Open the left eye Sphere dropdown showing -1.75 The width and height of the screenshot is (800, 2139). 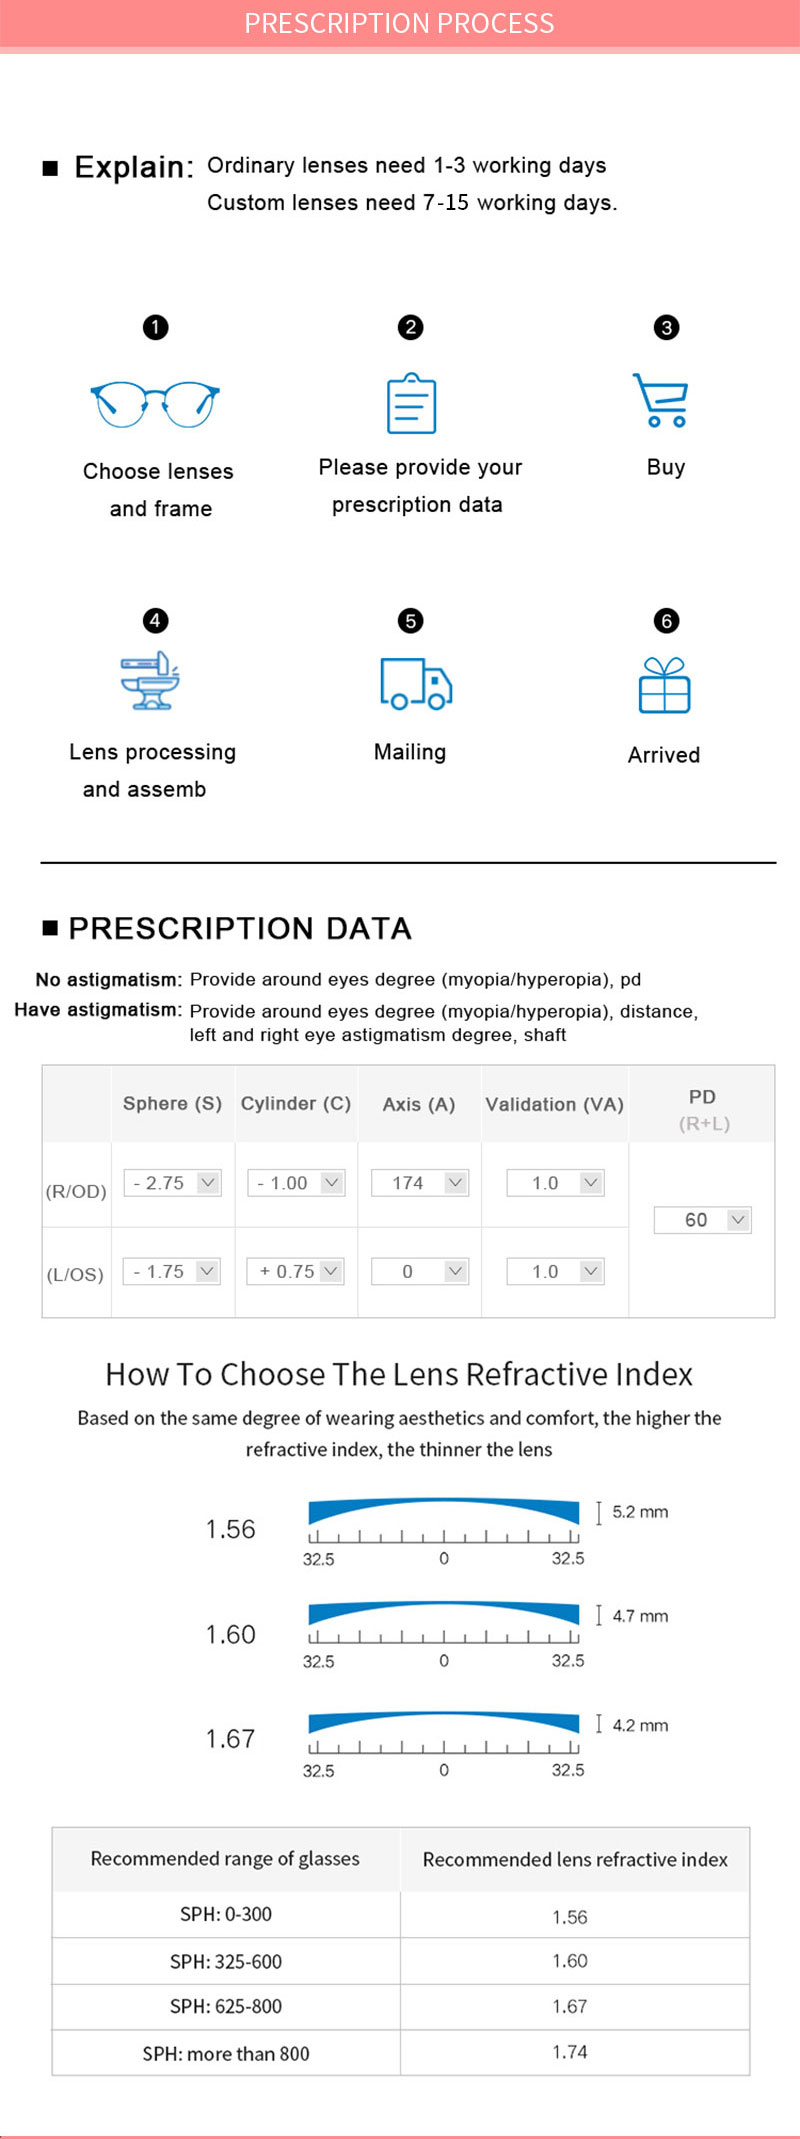point(172,1271)
